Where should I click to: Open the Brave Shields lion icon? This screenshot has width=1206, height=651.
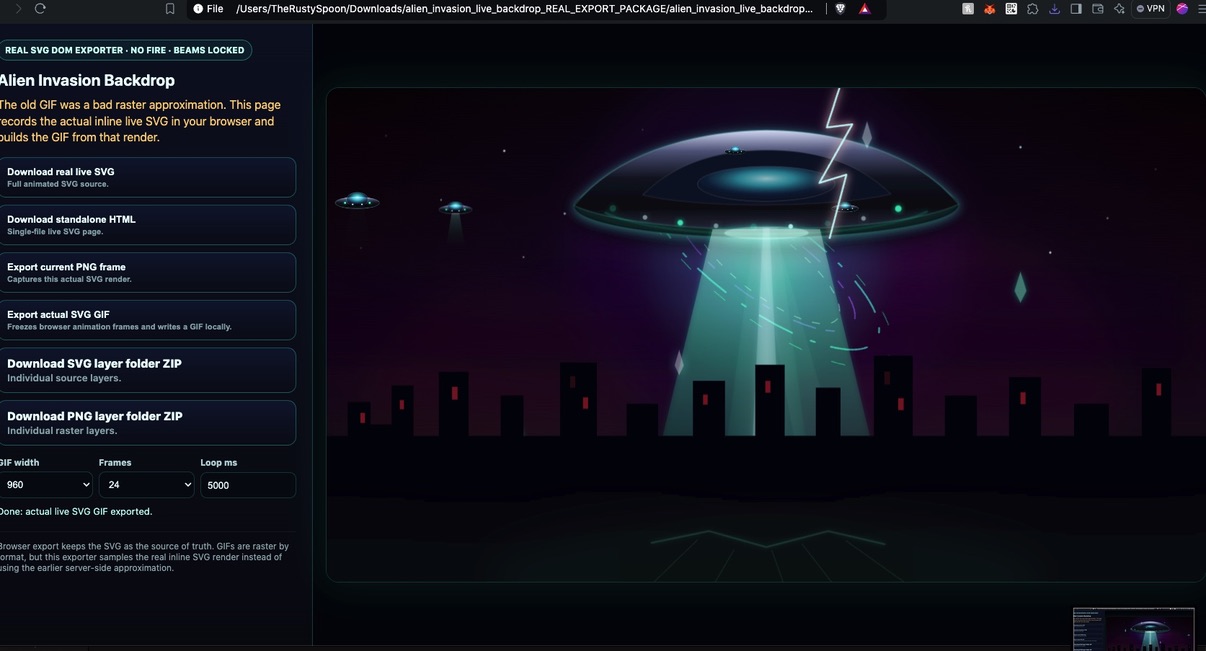pos(840,8)
